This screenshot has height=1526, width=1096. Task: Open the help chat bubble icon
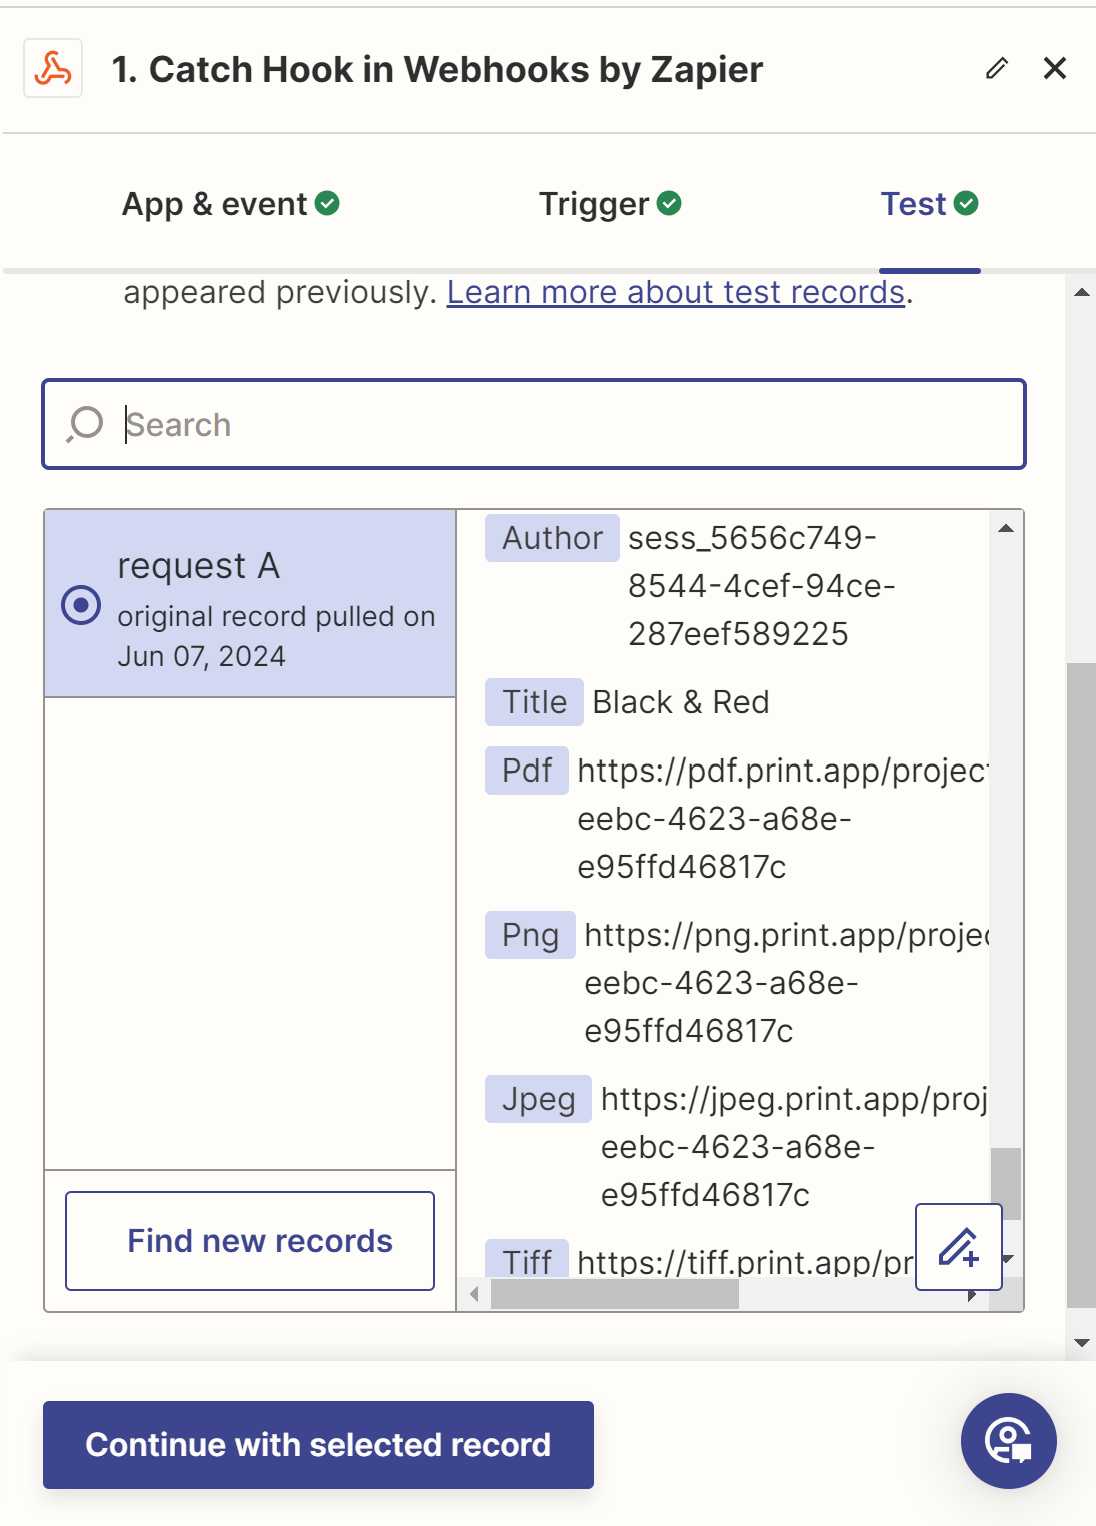1009,1441
